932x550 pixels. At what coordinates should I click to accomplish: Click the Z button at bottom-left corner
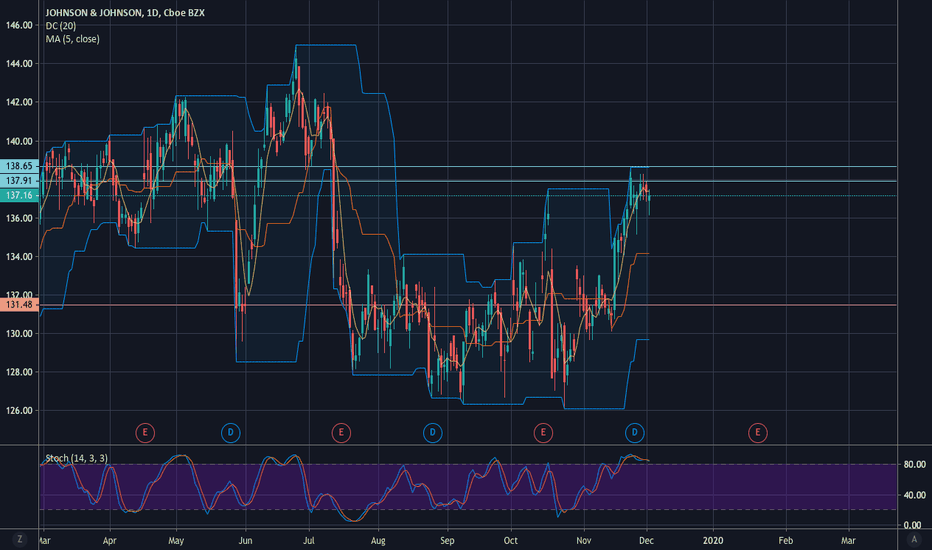click(x=20, y=539)
